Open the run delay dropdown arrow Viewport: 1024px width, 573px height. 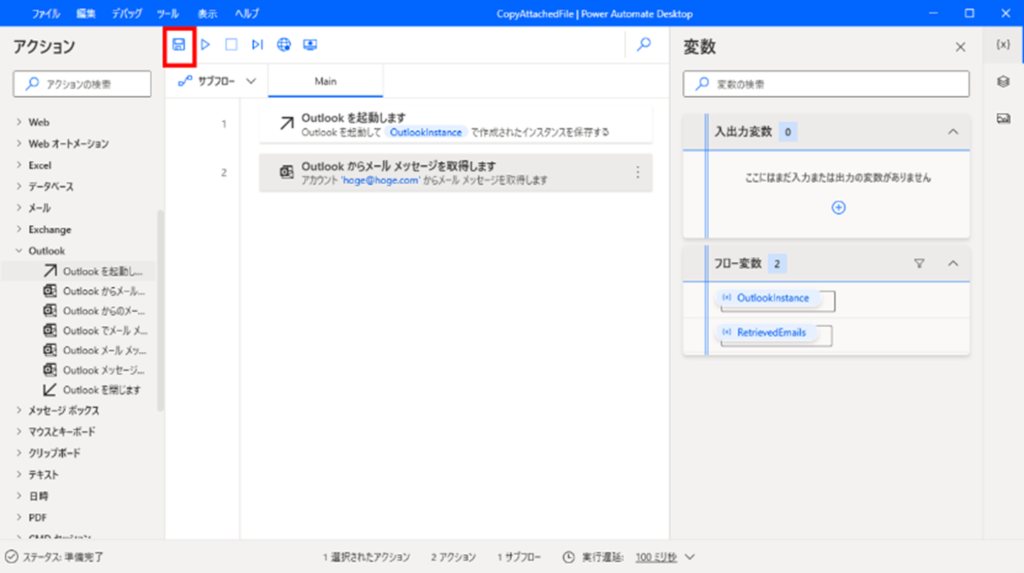point(690,557)
